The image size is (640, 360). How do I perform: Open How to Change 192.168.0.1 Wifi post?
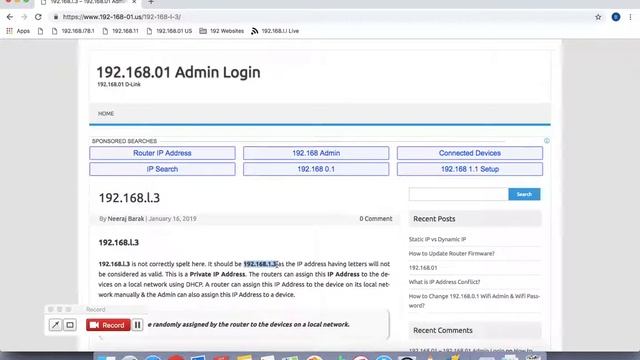[474, 301]
